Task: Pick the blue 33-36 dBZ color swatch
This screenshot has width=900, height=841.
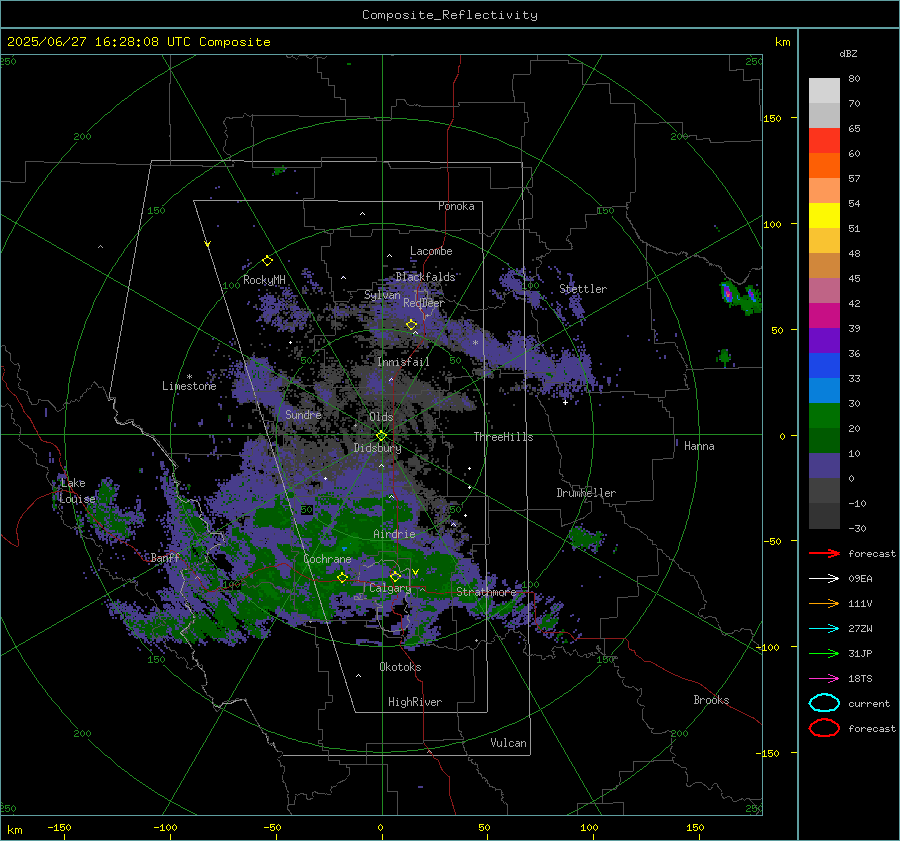Action: click(x=824, y=366)
